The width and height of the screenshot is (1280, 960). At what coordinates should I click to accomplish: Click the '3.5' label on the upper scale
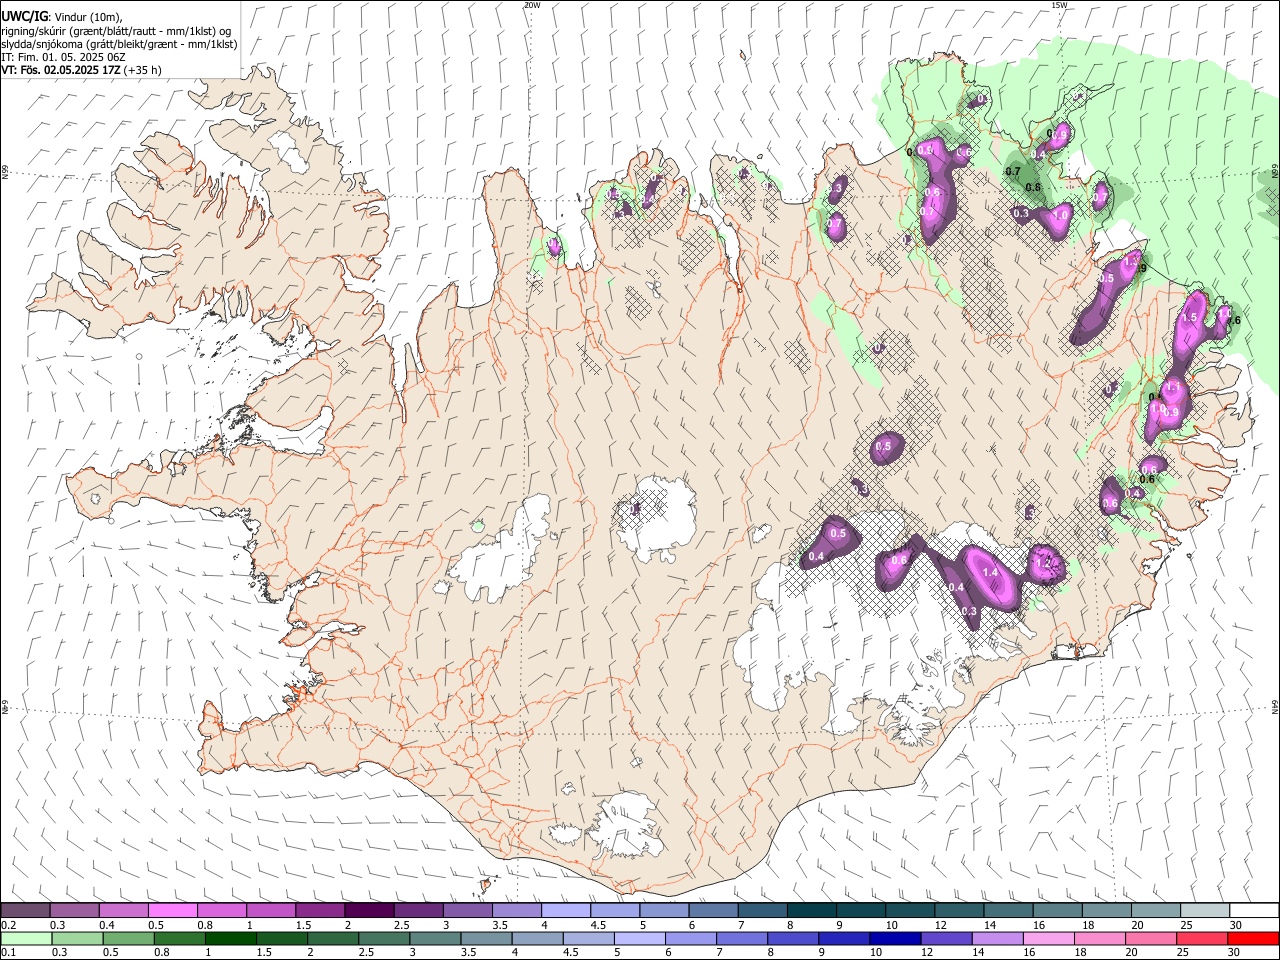coord(499,925)
